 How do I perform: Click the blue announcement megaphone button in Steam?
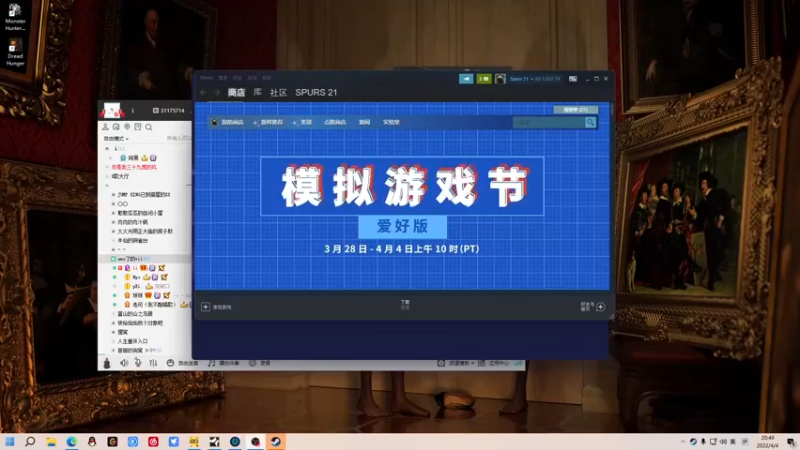pyautogui.click(x=466, y=79)
